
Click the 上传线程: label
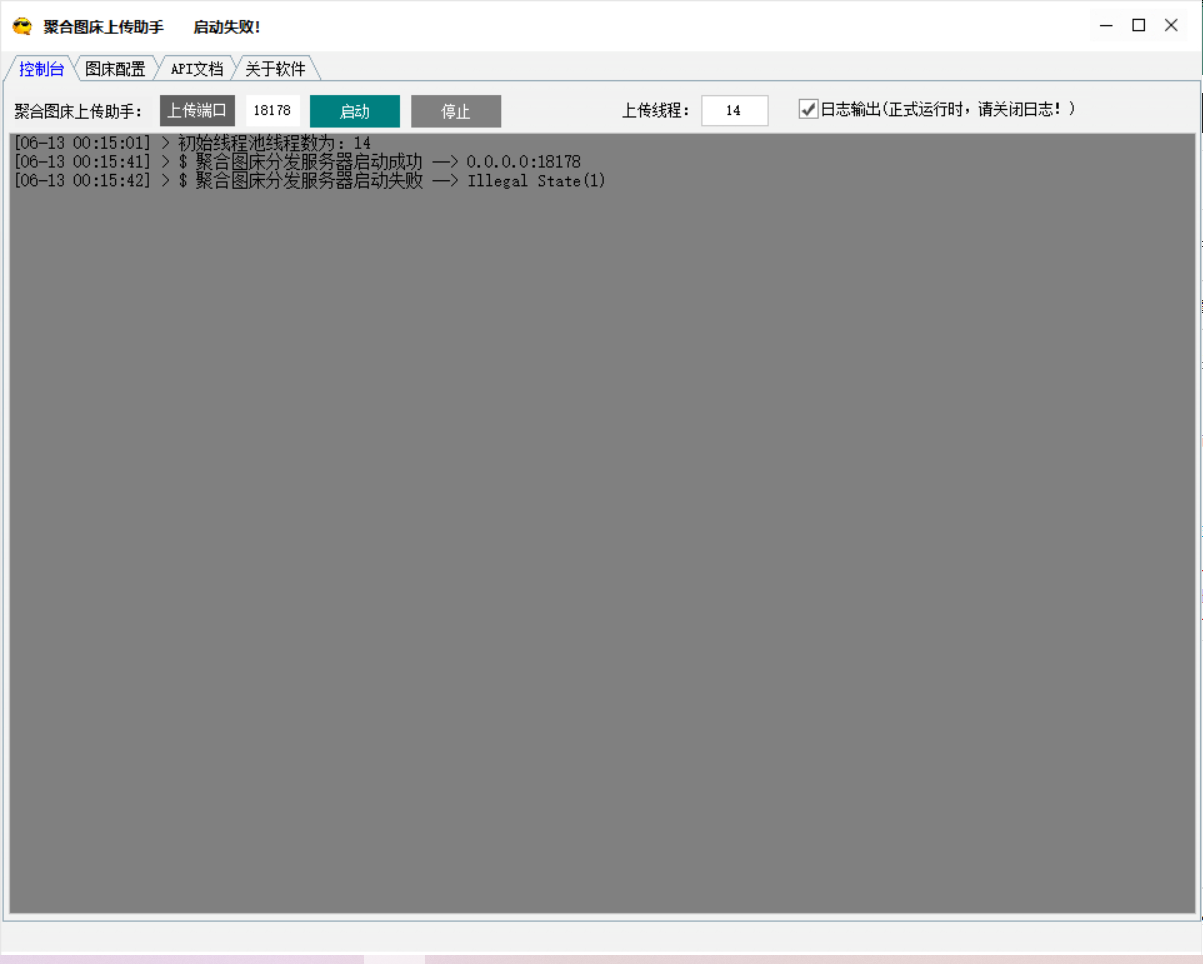[656, 111]
